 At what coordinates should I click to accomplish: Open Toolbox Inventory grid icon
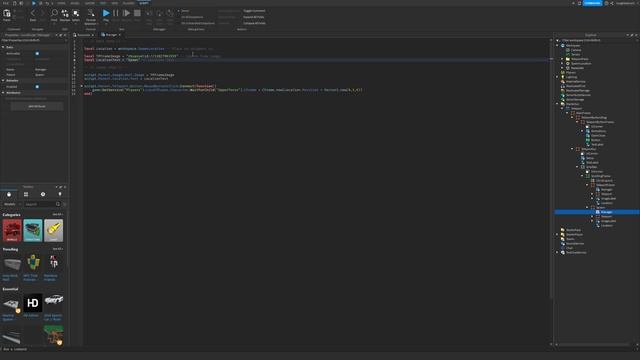click(x=26, y=194)
